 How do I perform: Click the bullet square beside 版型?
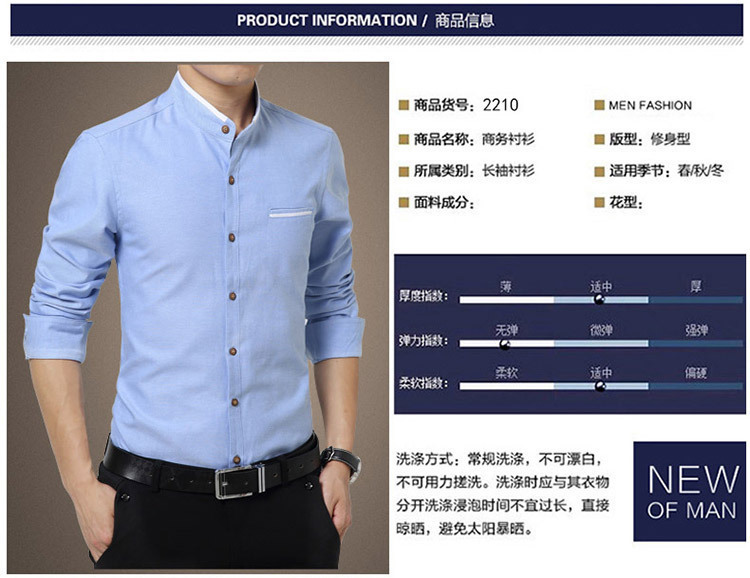599,139
